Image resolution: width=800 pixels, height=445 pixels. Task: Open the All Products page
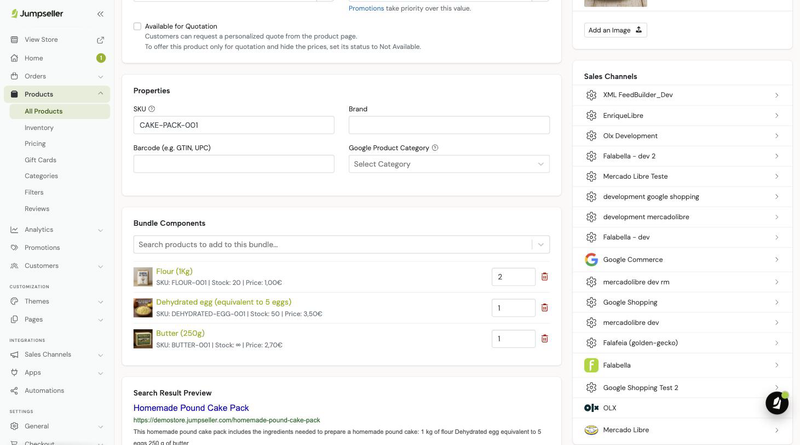pos(59,111)
